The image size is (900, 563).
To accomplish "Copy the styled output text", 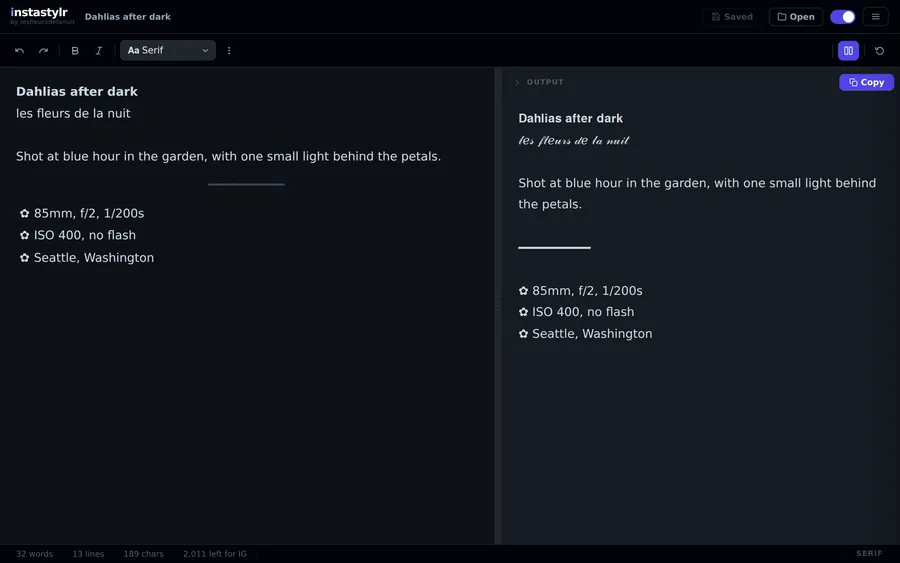I will click(866, 82).
